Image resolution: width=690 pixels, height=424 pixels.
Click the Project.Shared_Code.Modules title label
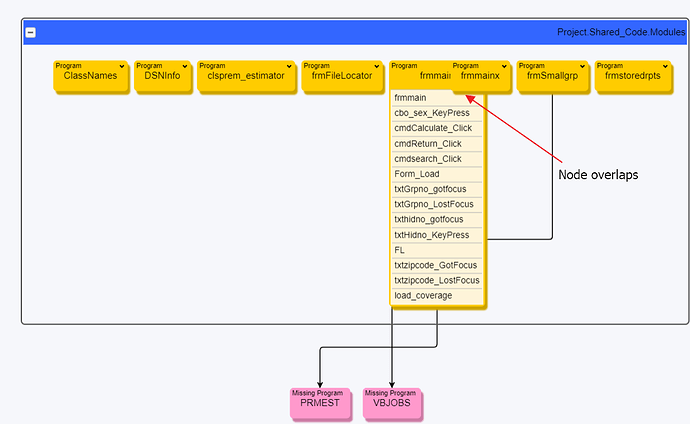pos(620,32)
